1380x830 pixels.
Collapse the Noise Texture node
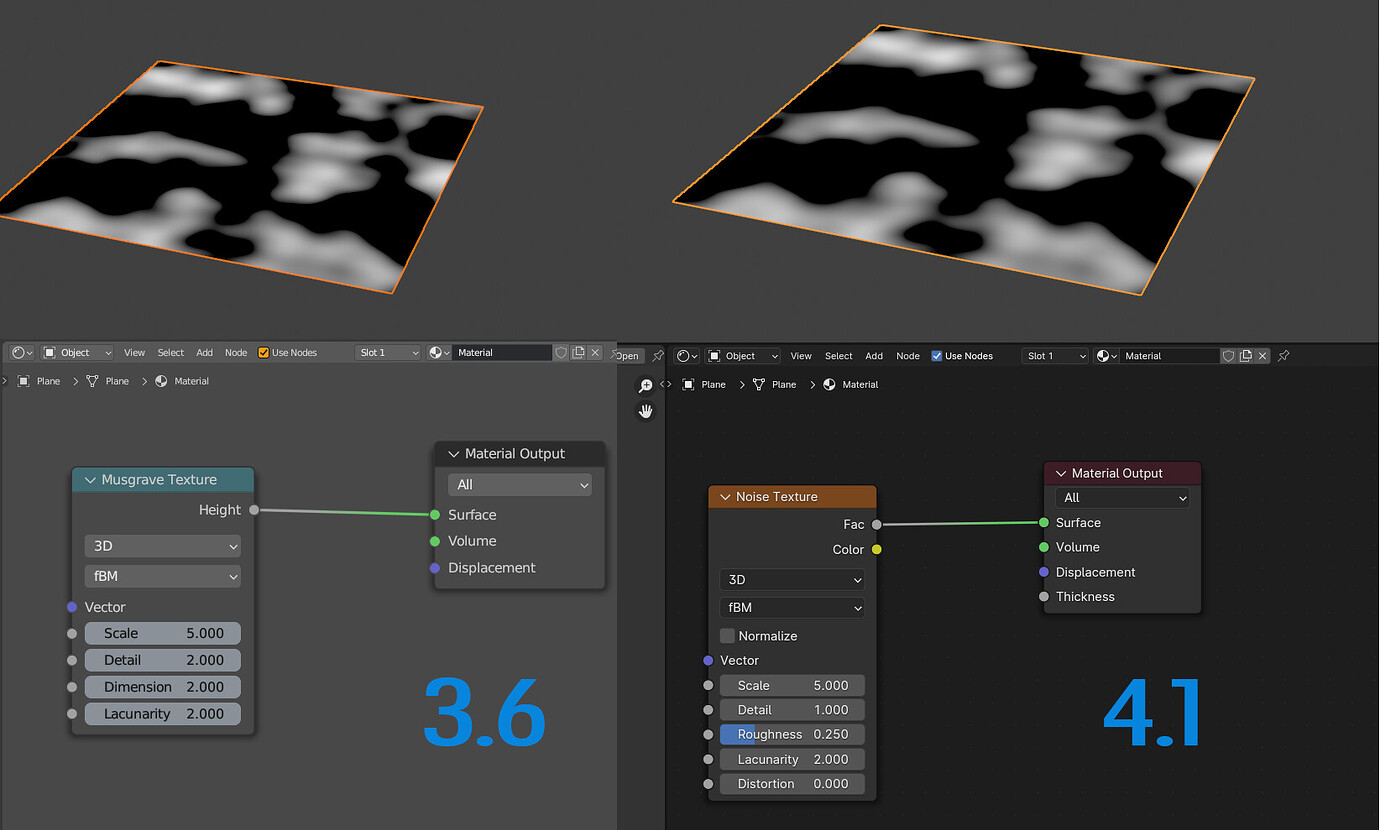coord(725,497)
